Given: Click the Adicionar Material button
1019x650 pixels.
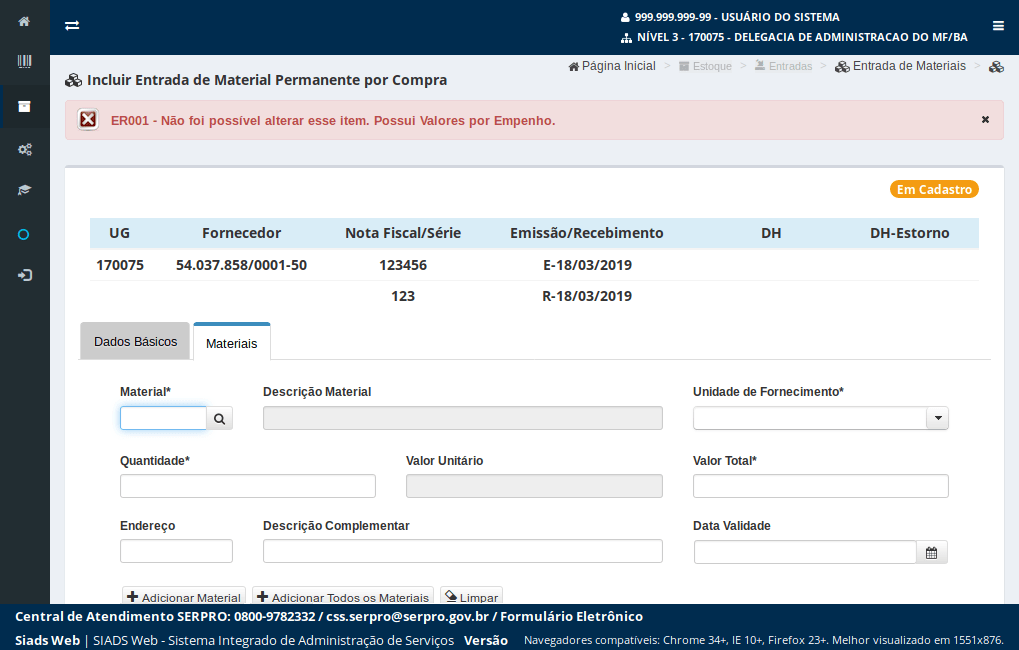Looking at the screenshot, I should (184, 596).
